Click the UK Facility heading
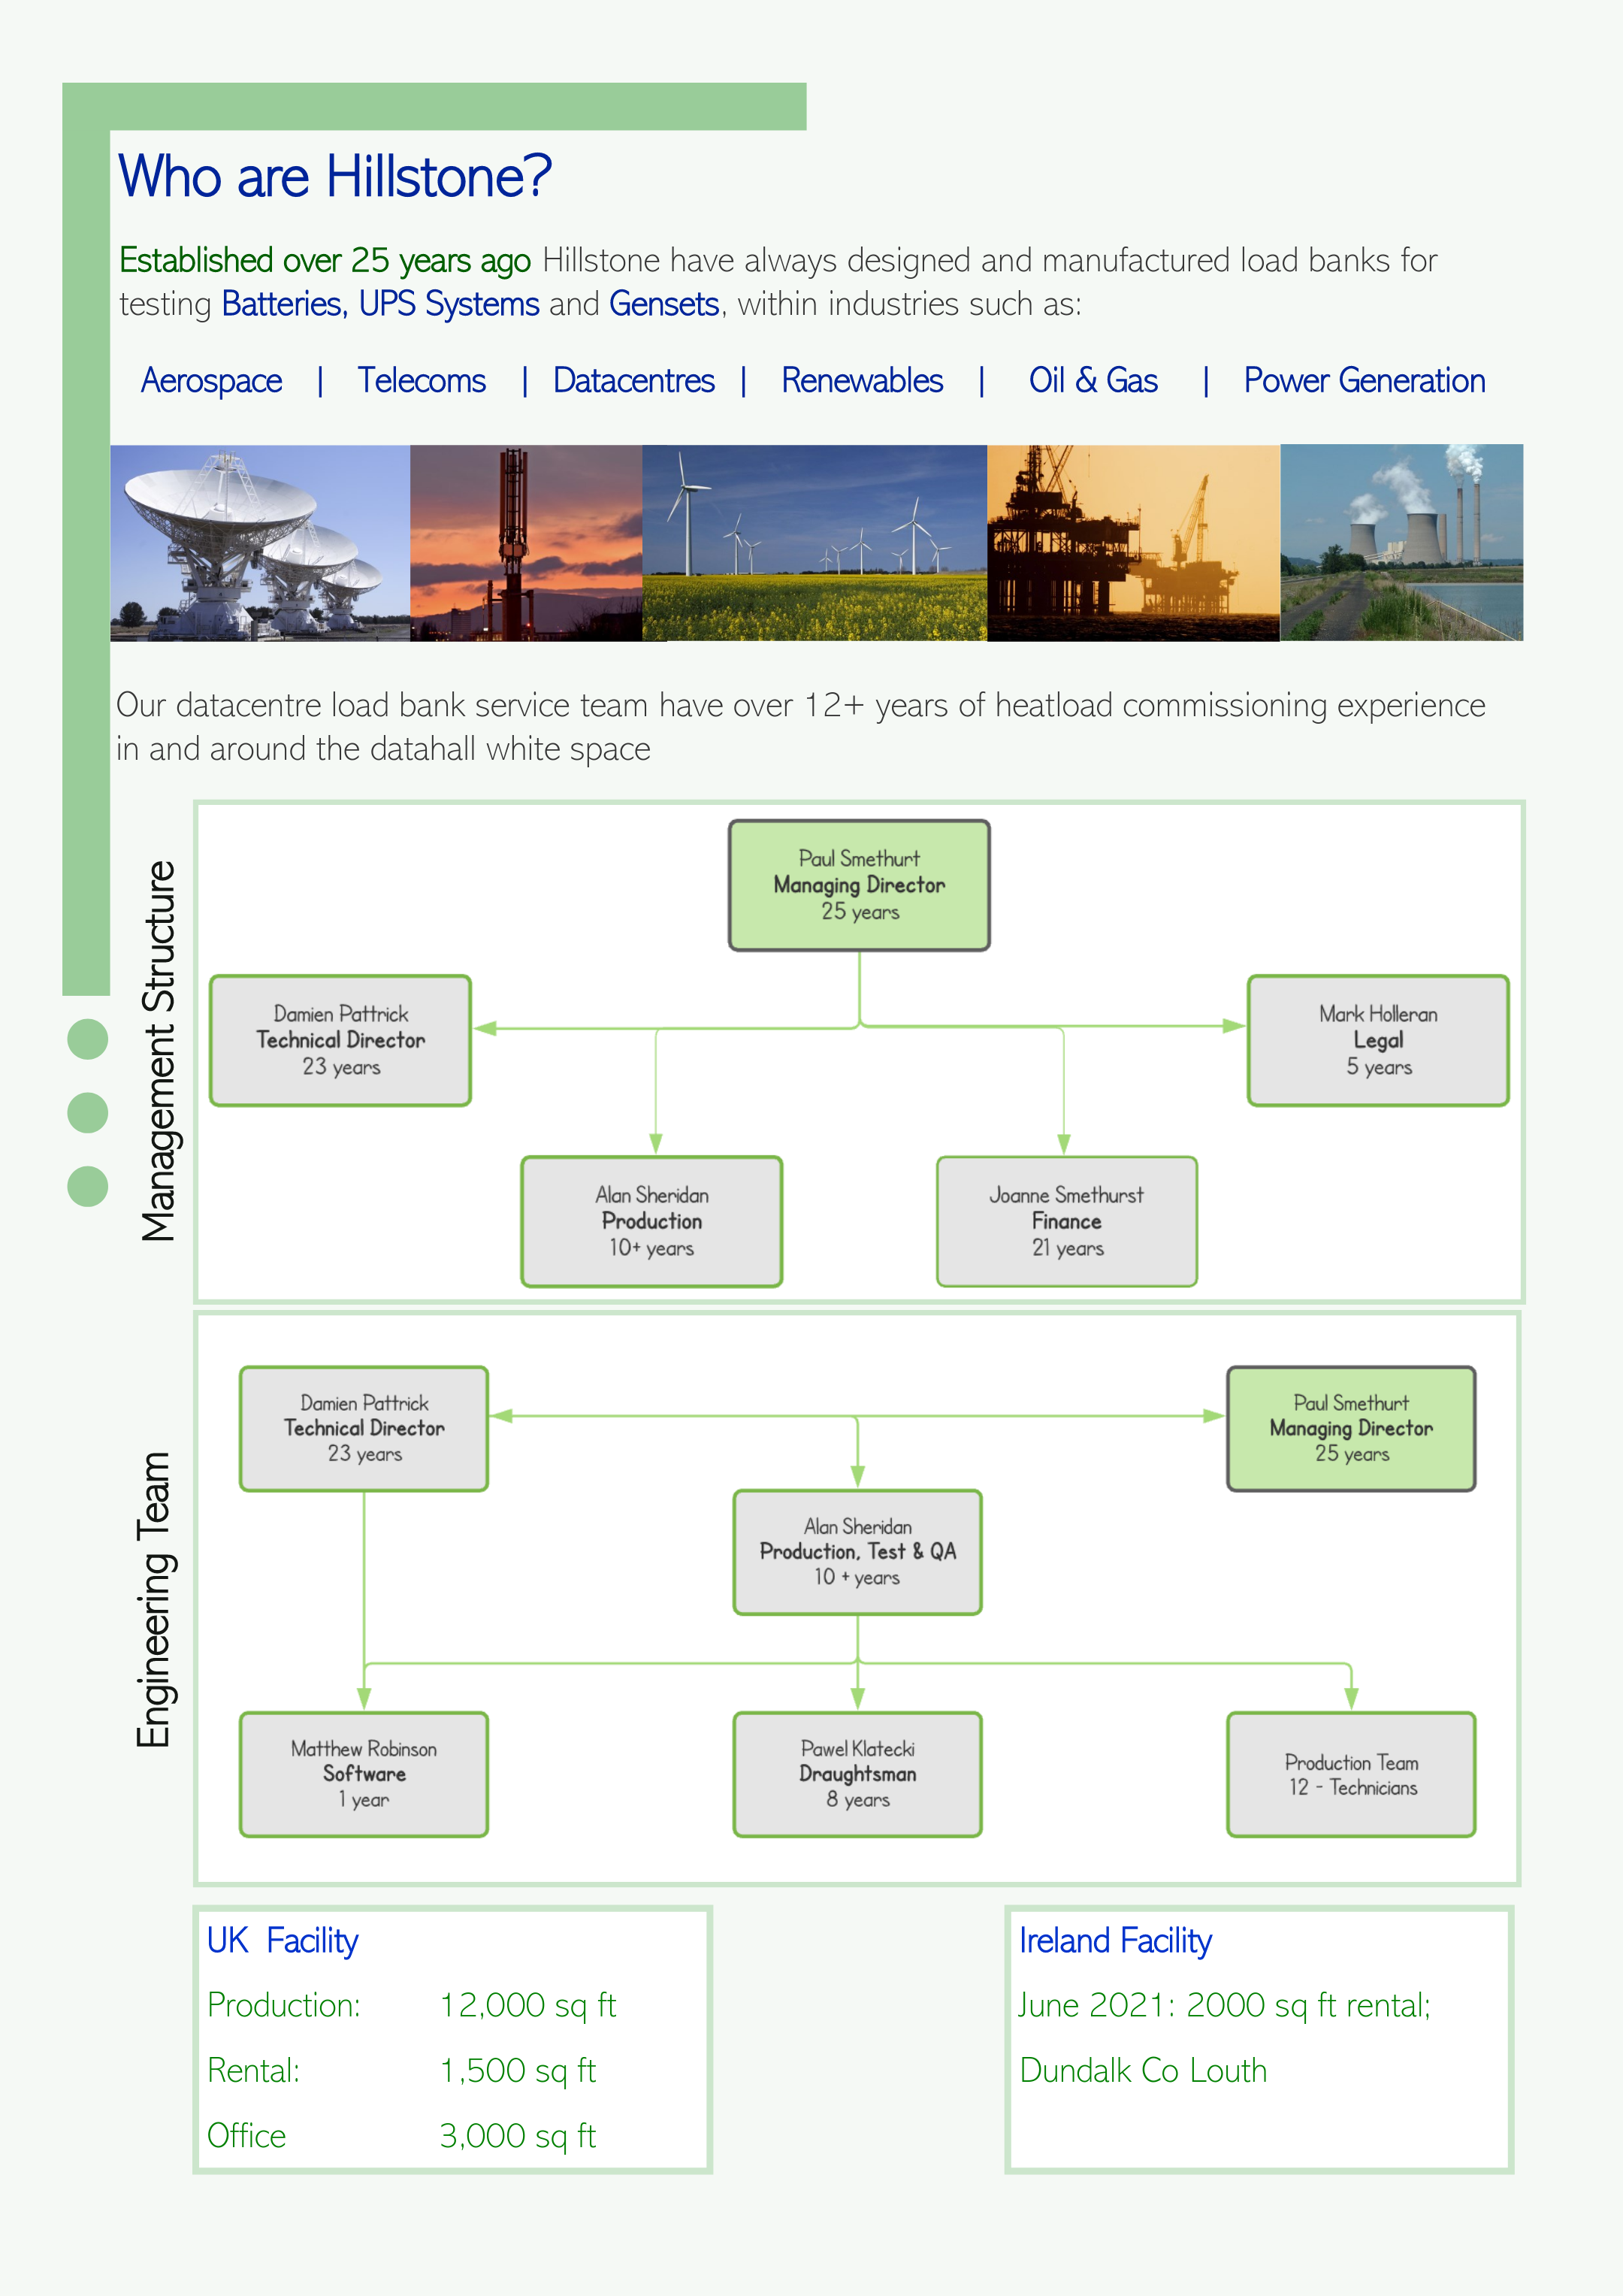This screenshot has width=1623, height=2296. click(x=282, y=1941)
